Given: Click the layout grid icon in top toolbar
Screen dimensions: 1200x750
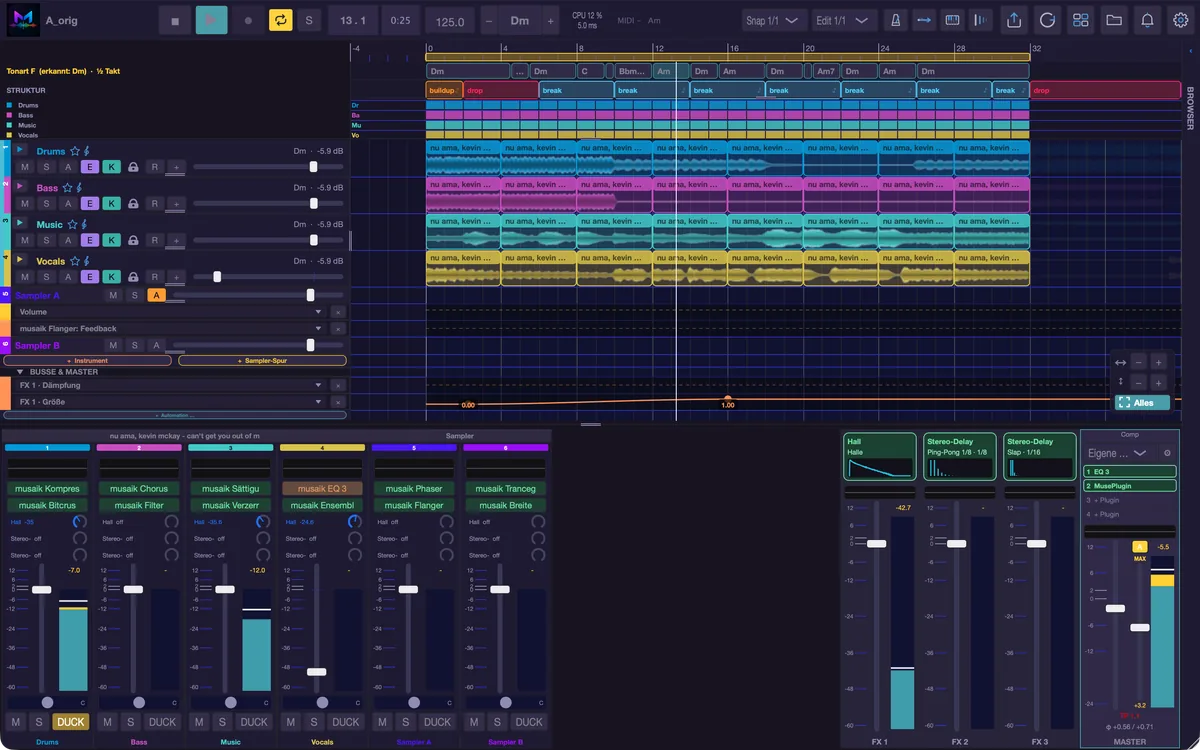Looking at the screenshot, I should pyautogui.click(x=1080, y=20).
